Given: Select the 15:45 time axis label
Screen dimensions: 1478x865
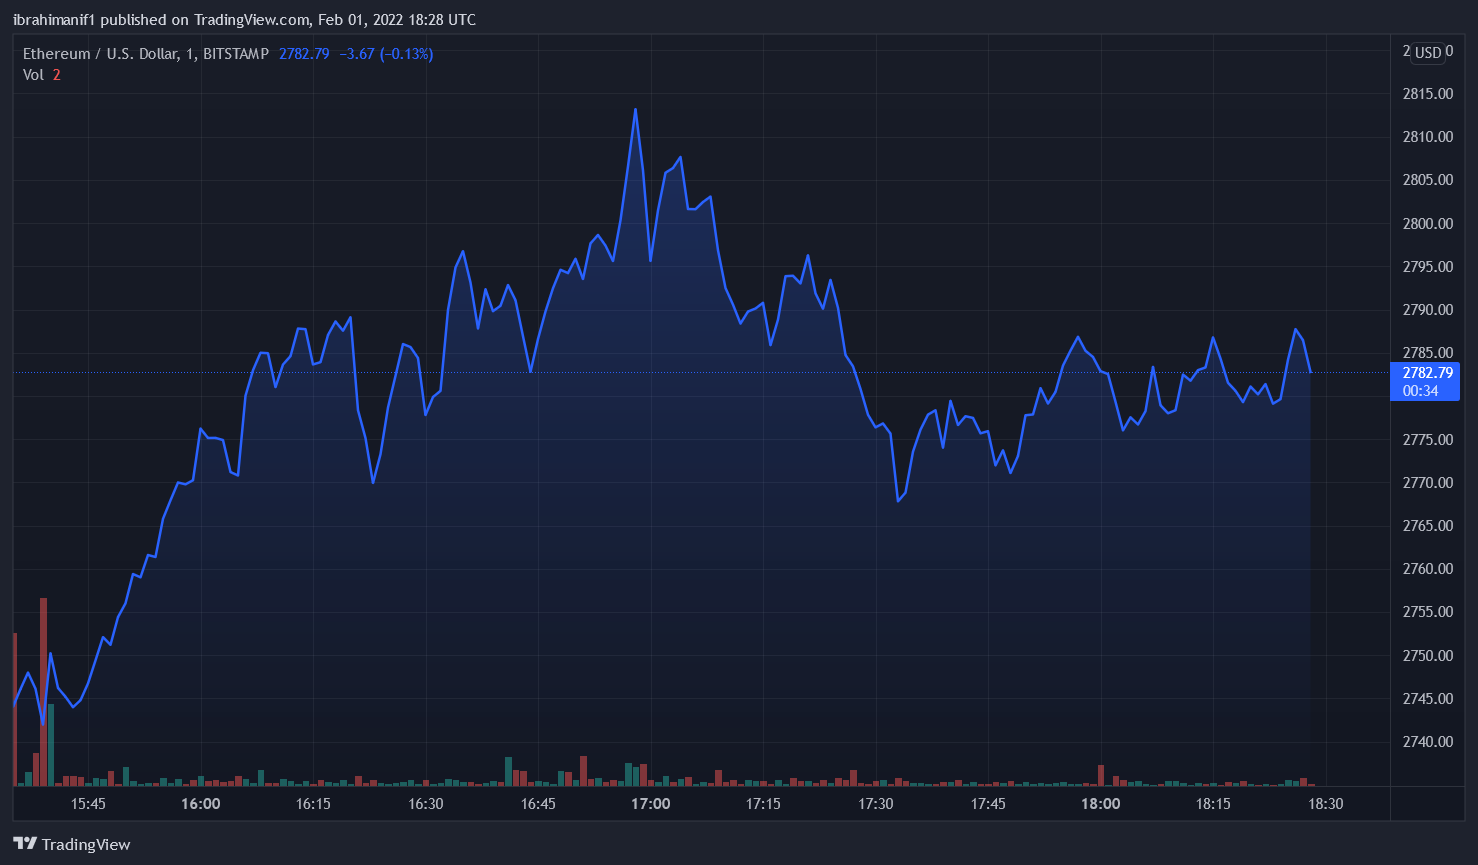Looking at the screenshot, I should (x=88, y=804).
